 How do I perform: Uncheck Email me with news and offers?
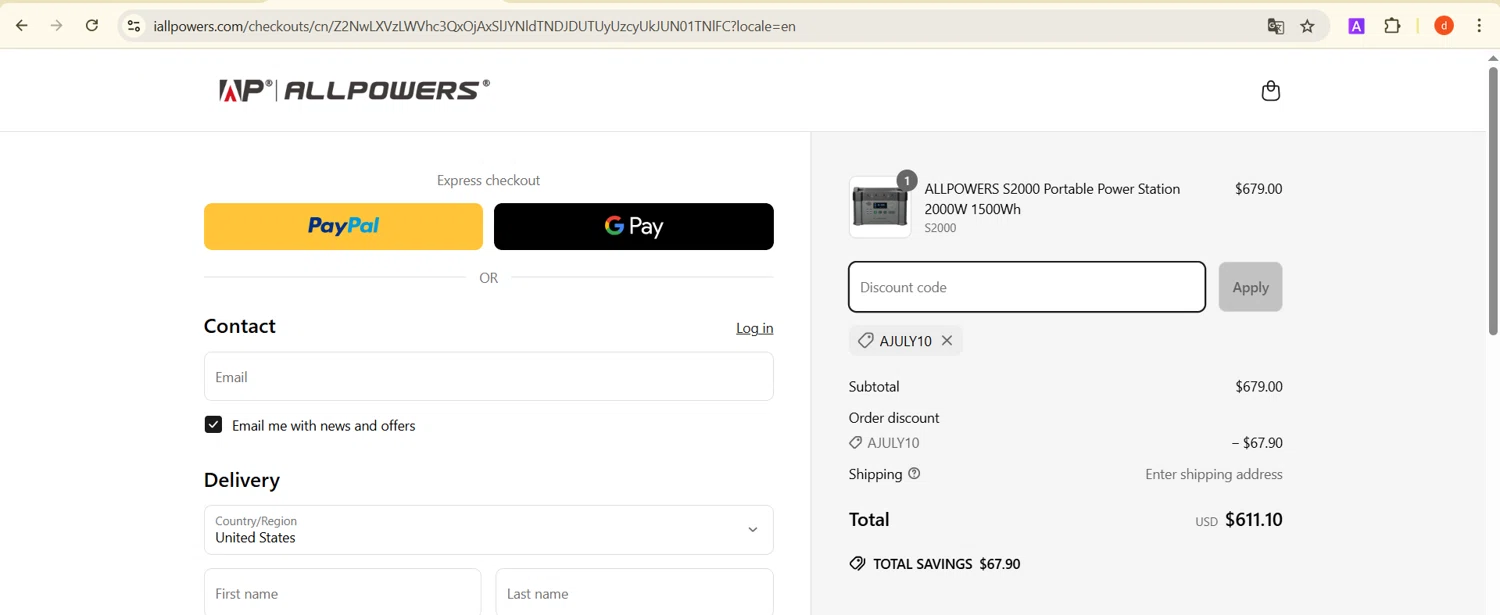click(x=213, y=425)
